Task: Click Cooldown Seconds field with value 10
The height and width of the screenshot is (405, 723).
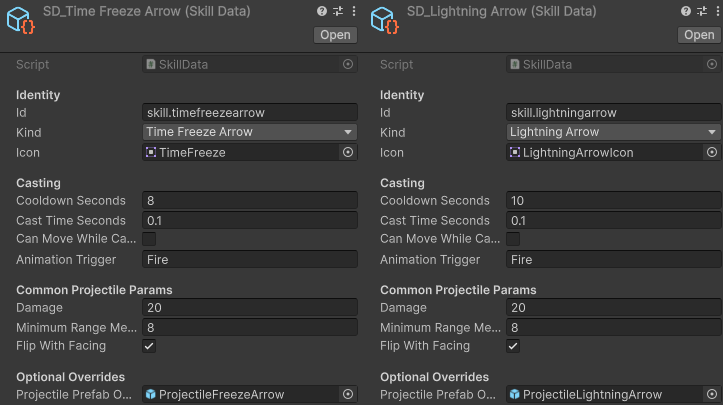Action: [x=613, y=201]
